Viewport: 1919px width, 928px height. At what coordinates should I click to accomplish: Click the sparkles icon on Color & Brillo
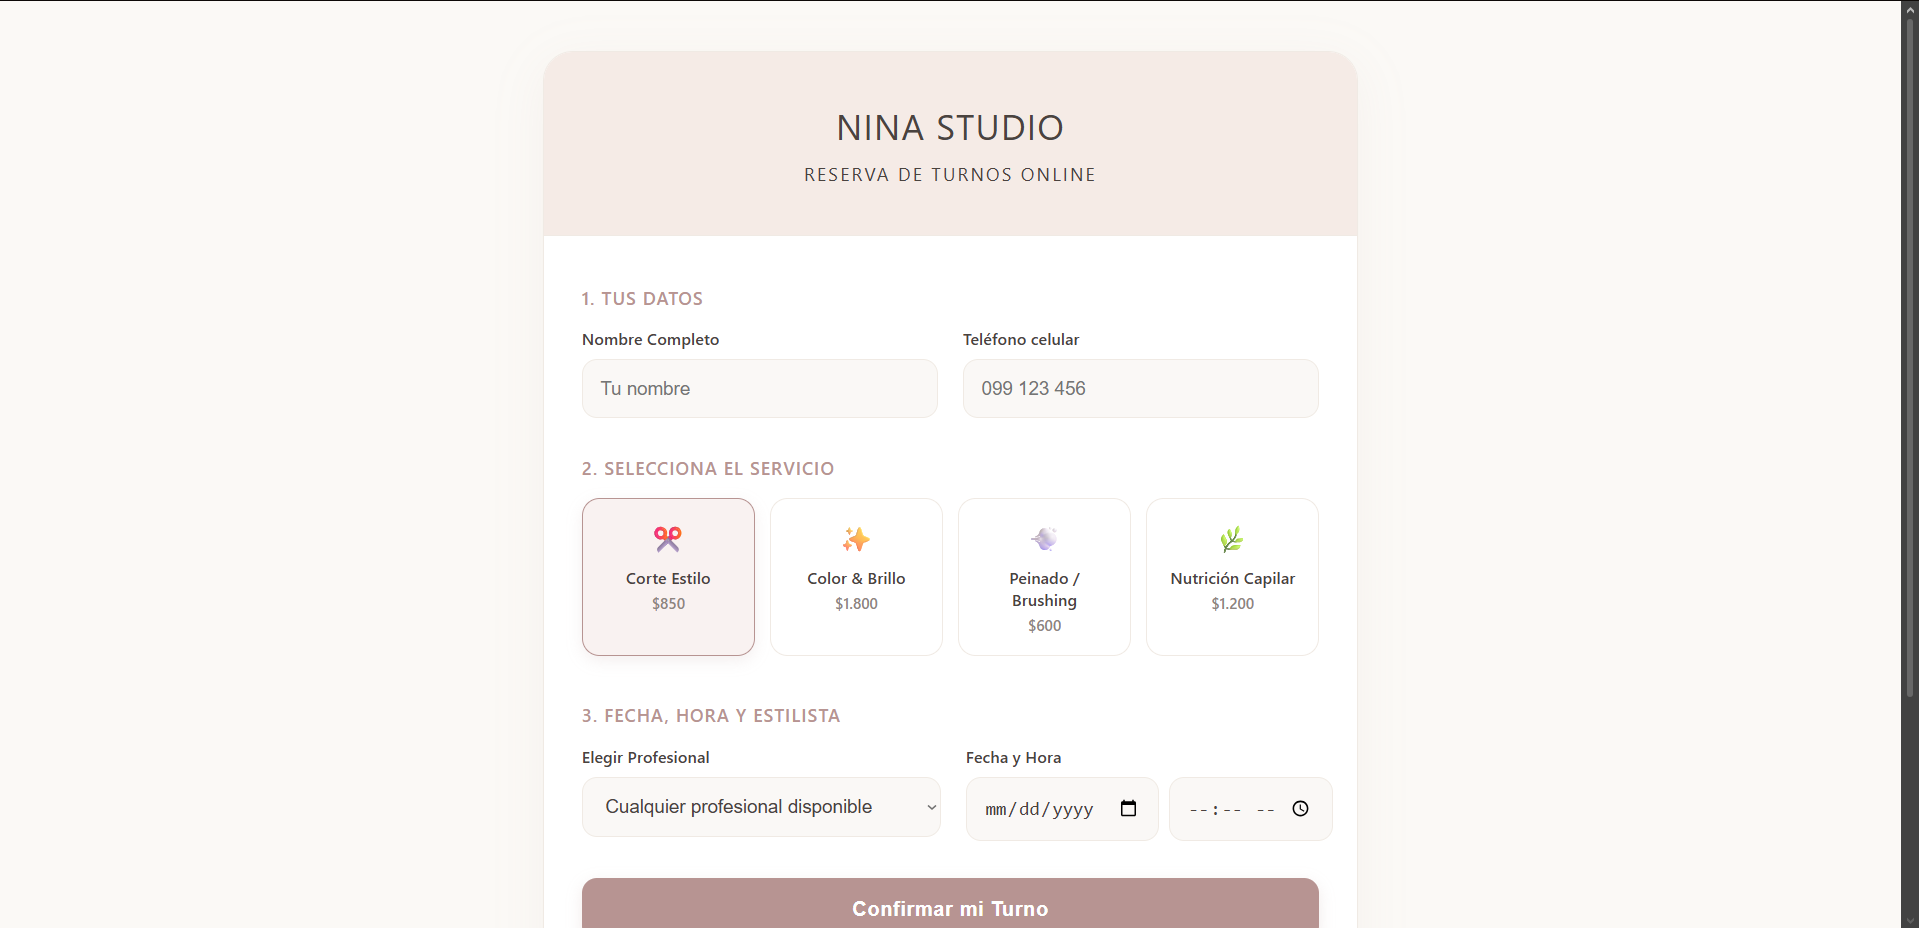point(856,539)
